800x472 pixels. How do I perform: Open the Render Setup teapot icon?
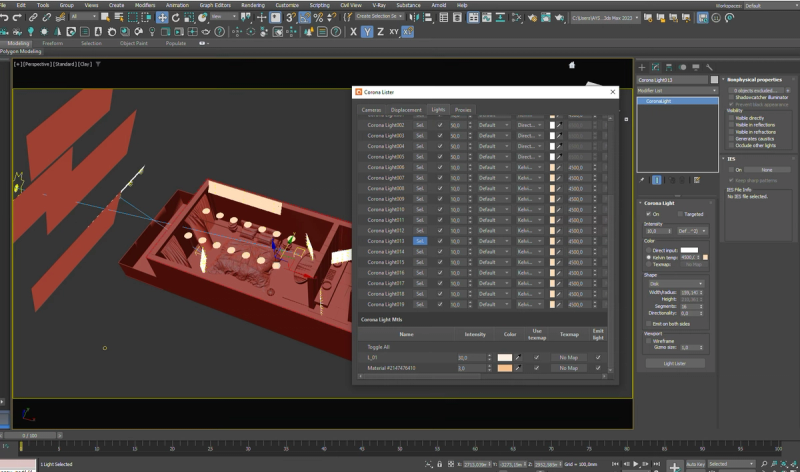coord(532,18)
